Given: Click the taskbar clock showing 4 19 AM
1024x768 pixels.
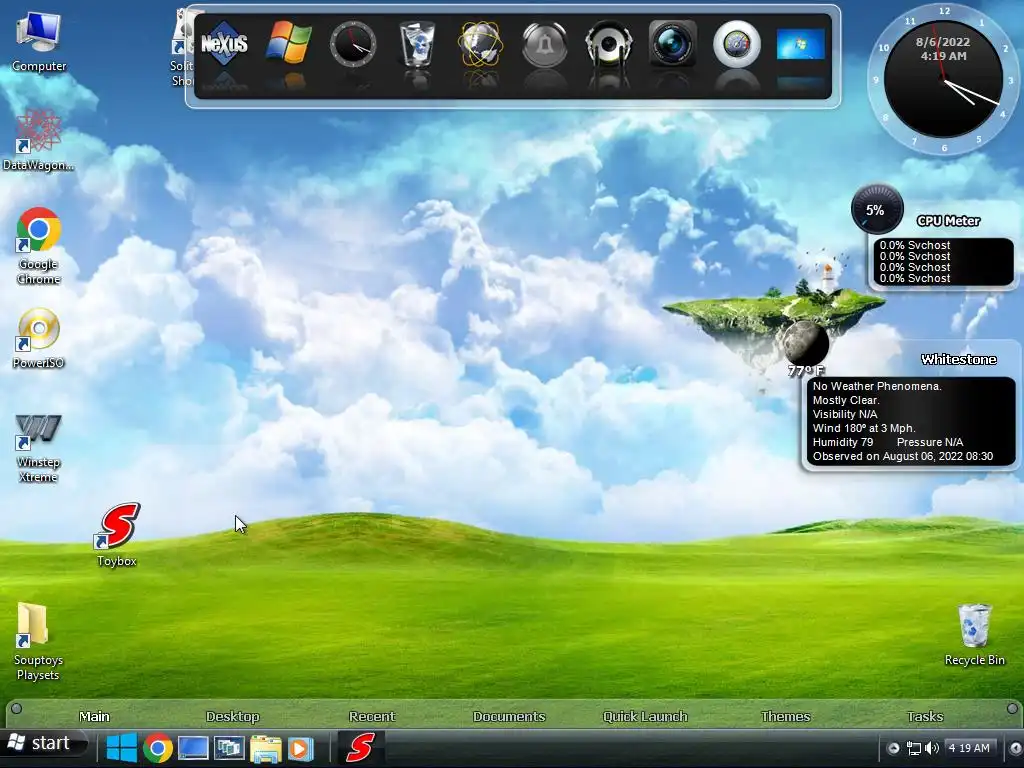Looking at the screenshot, I should coord(969,748).
